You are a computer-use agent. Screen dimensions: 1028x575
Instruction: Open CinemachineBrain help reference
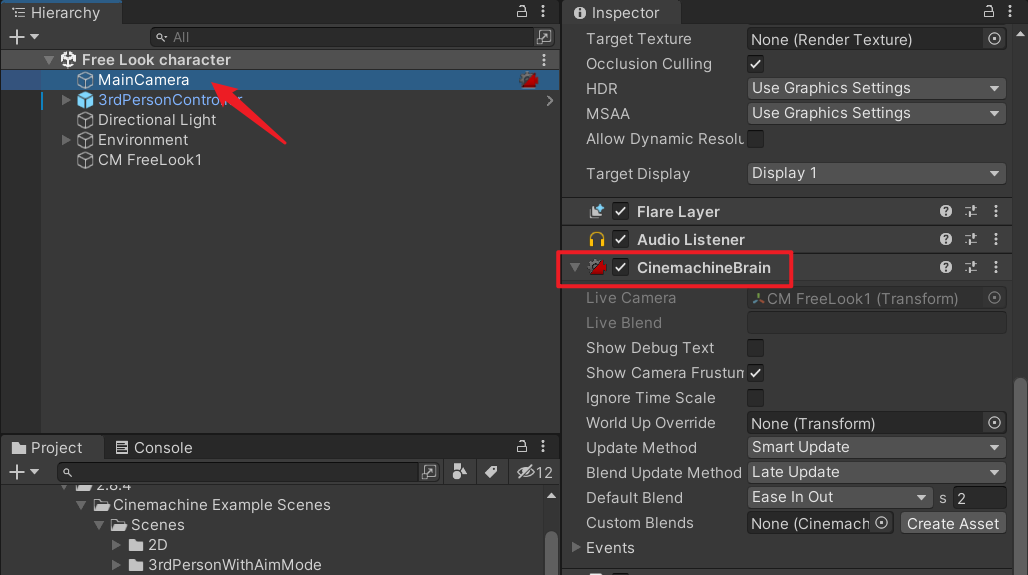coord(945,267)
